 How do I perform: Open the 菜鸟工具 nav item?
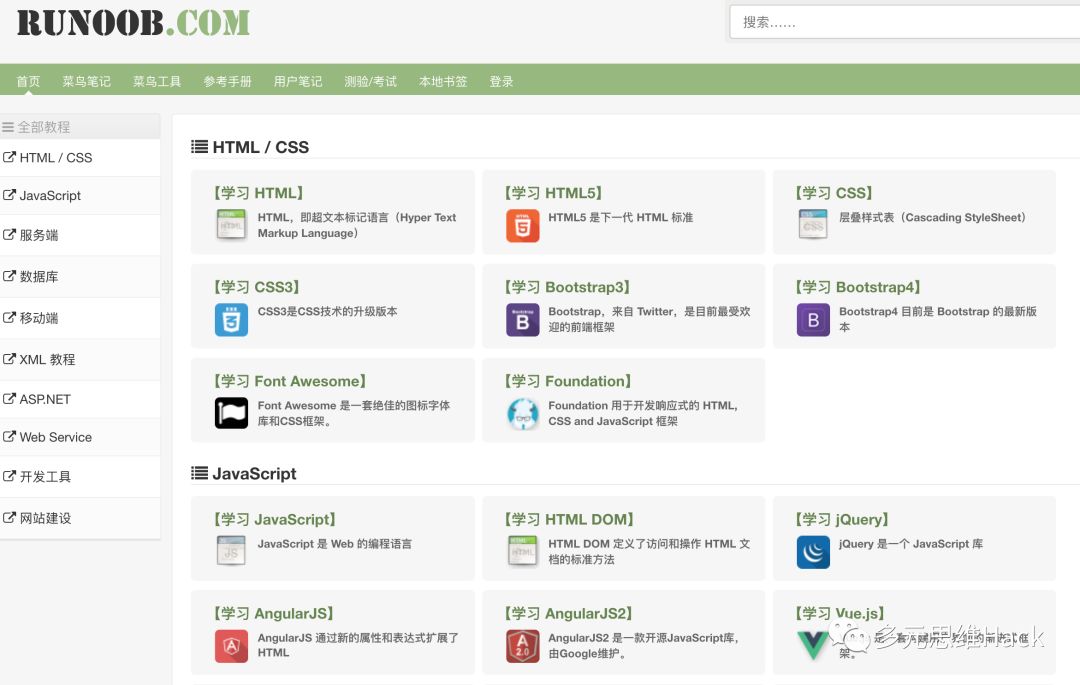point(157,81)
